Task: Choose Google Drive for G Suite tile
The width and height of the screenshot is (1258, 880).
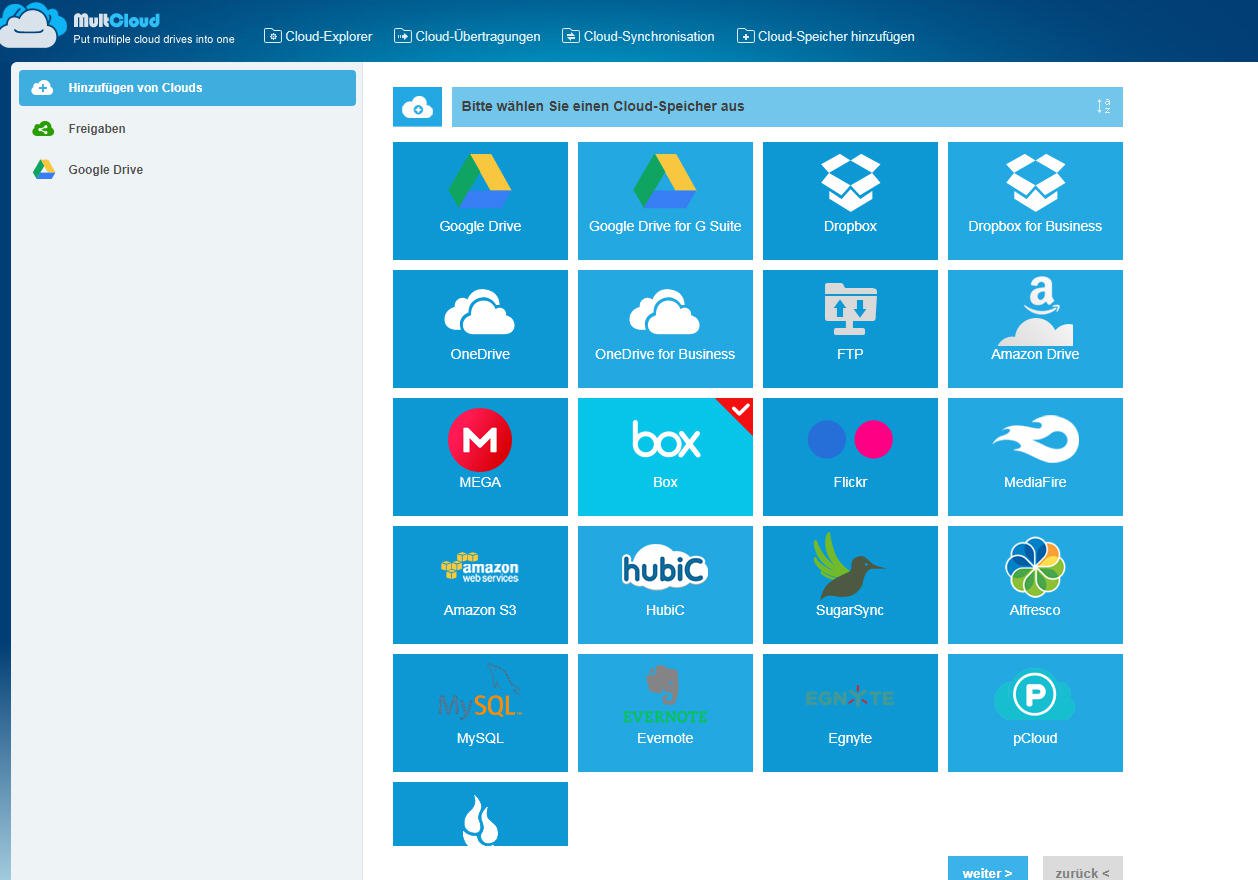Action: [x=665, y=200]
